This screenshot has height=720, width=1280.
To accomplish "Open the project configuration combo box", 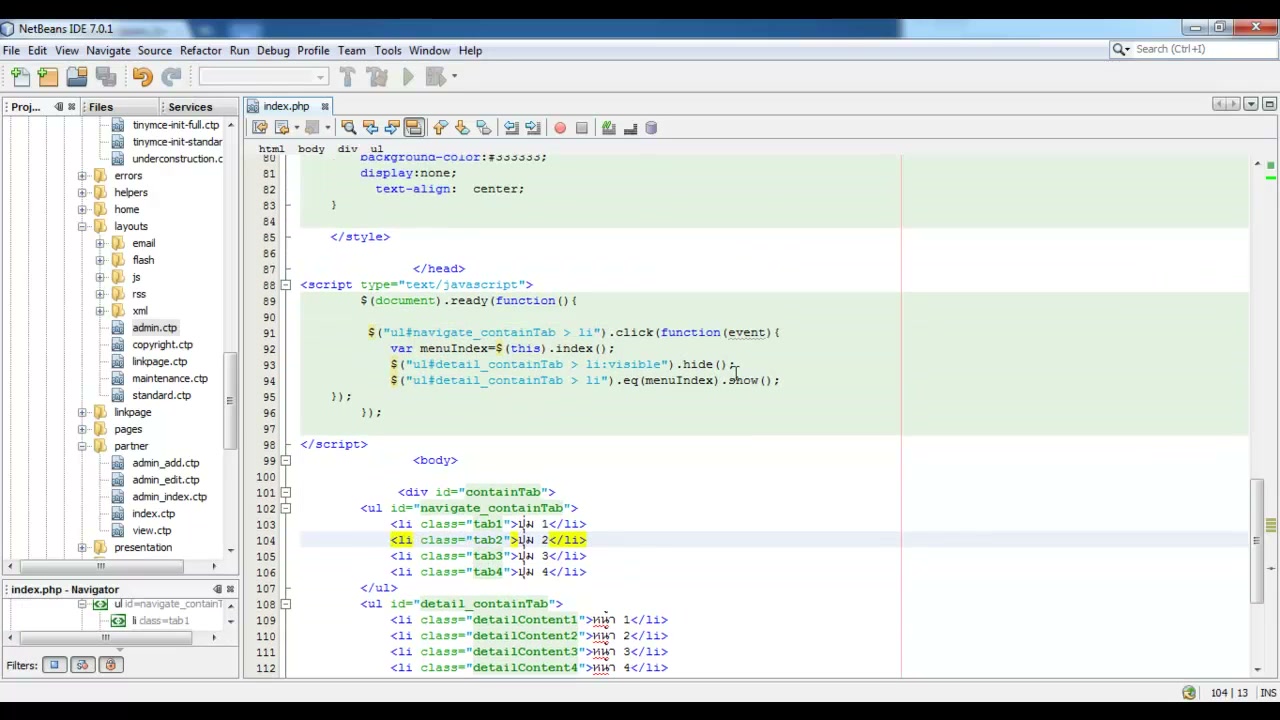I will (x=263, y=76).
